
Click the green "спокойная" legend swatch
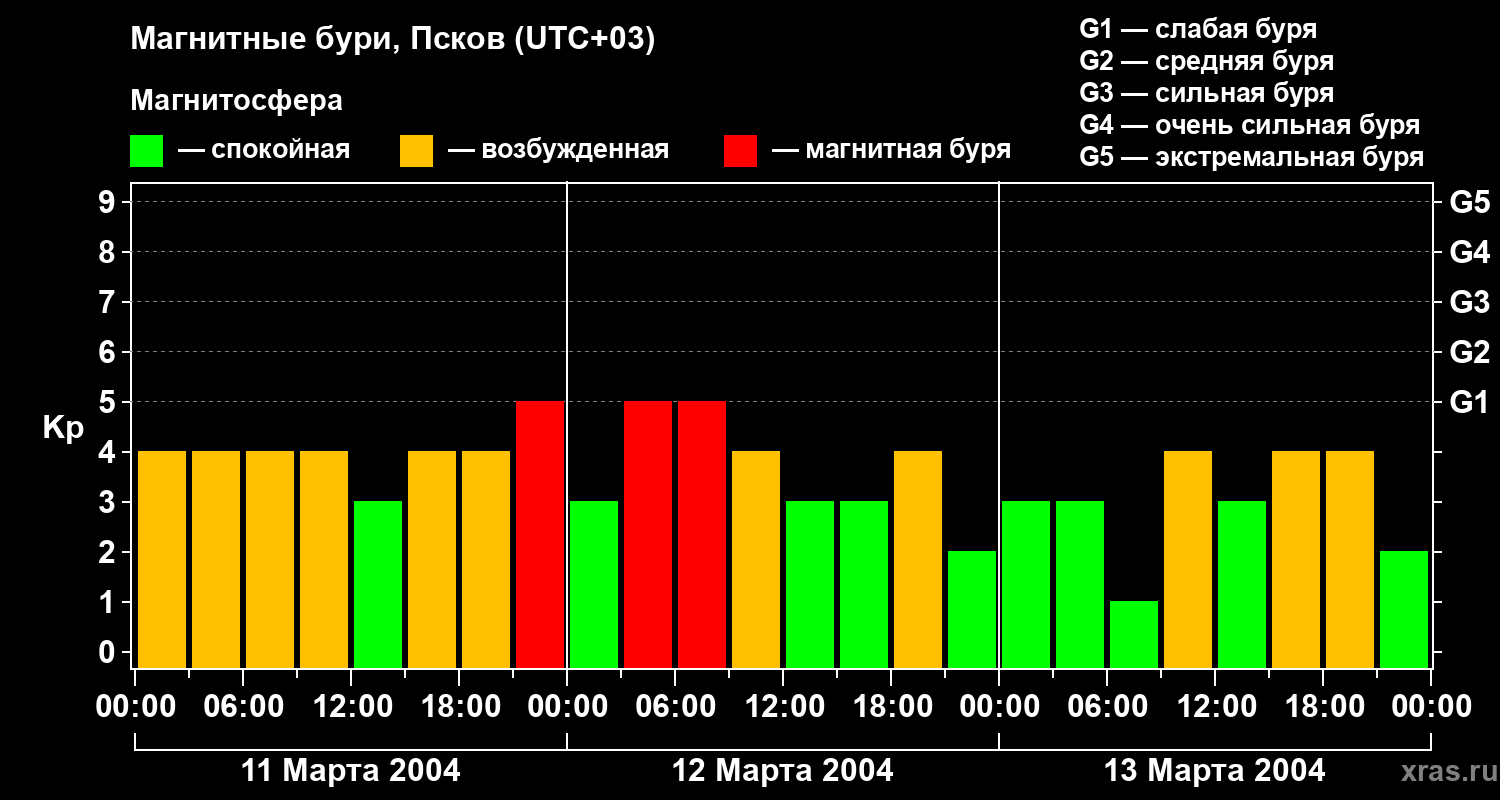click(146, 151)
